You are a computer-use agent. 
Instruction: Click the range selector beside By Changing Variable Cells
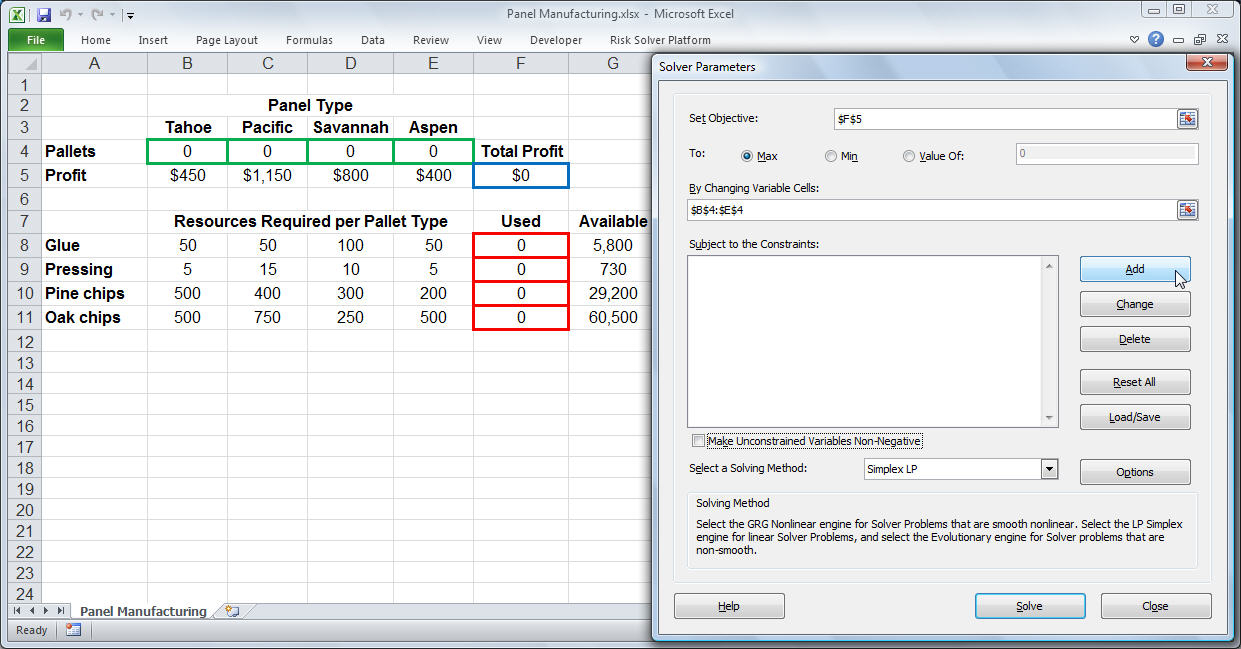click(x=1187, y=210)
